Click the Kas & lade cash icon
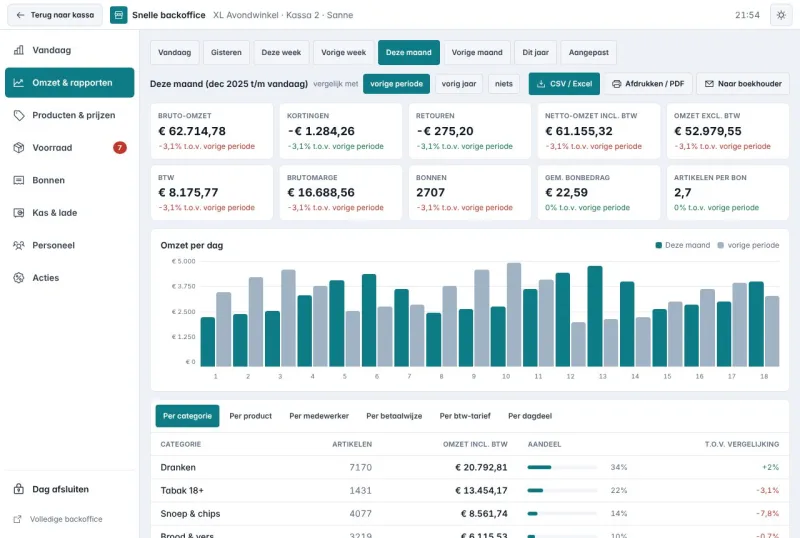The height and width of the screenshot is (538, 800). pos(18,213)
